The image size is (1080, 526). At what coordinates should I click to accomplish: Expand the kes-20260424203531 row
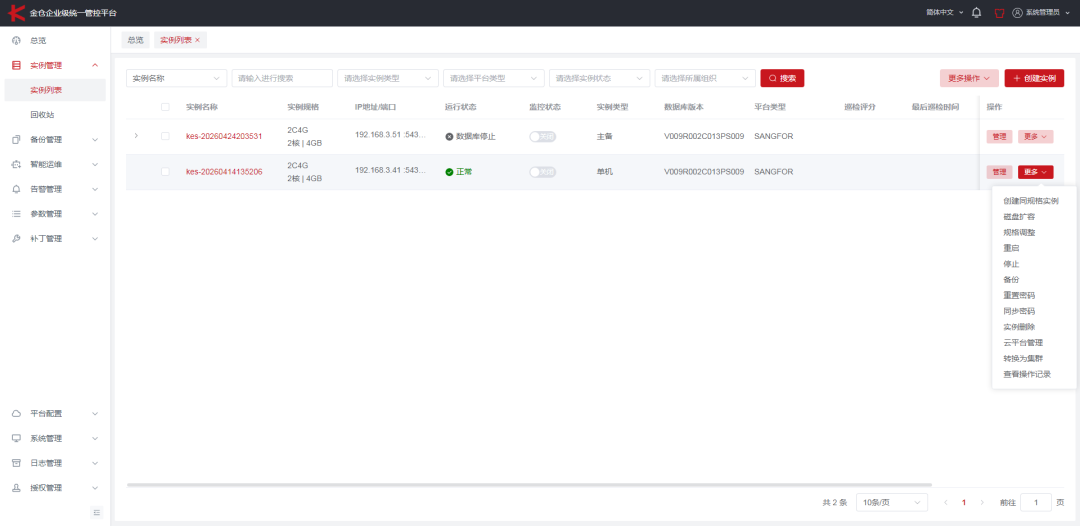(136, 136)
